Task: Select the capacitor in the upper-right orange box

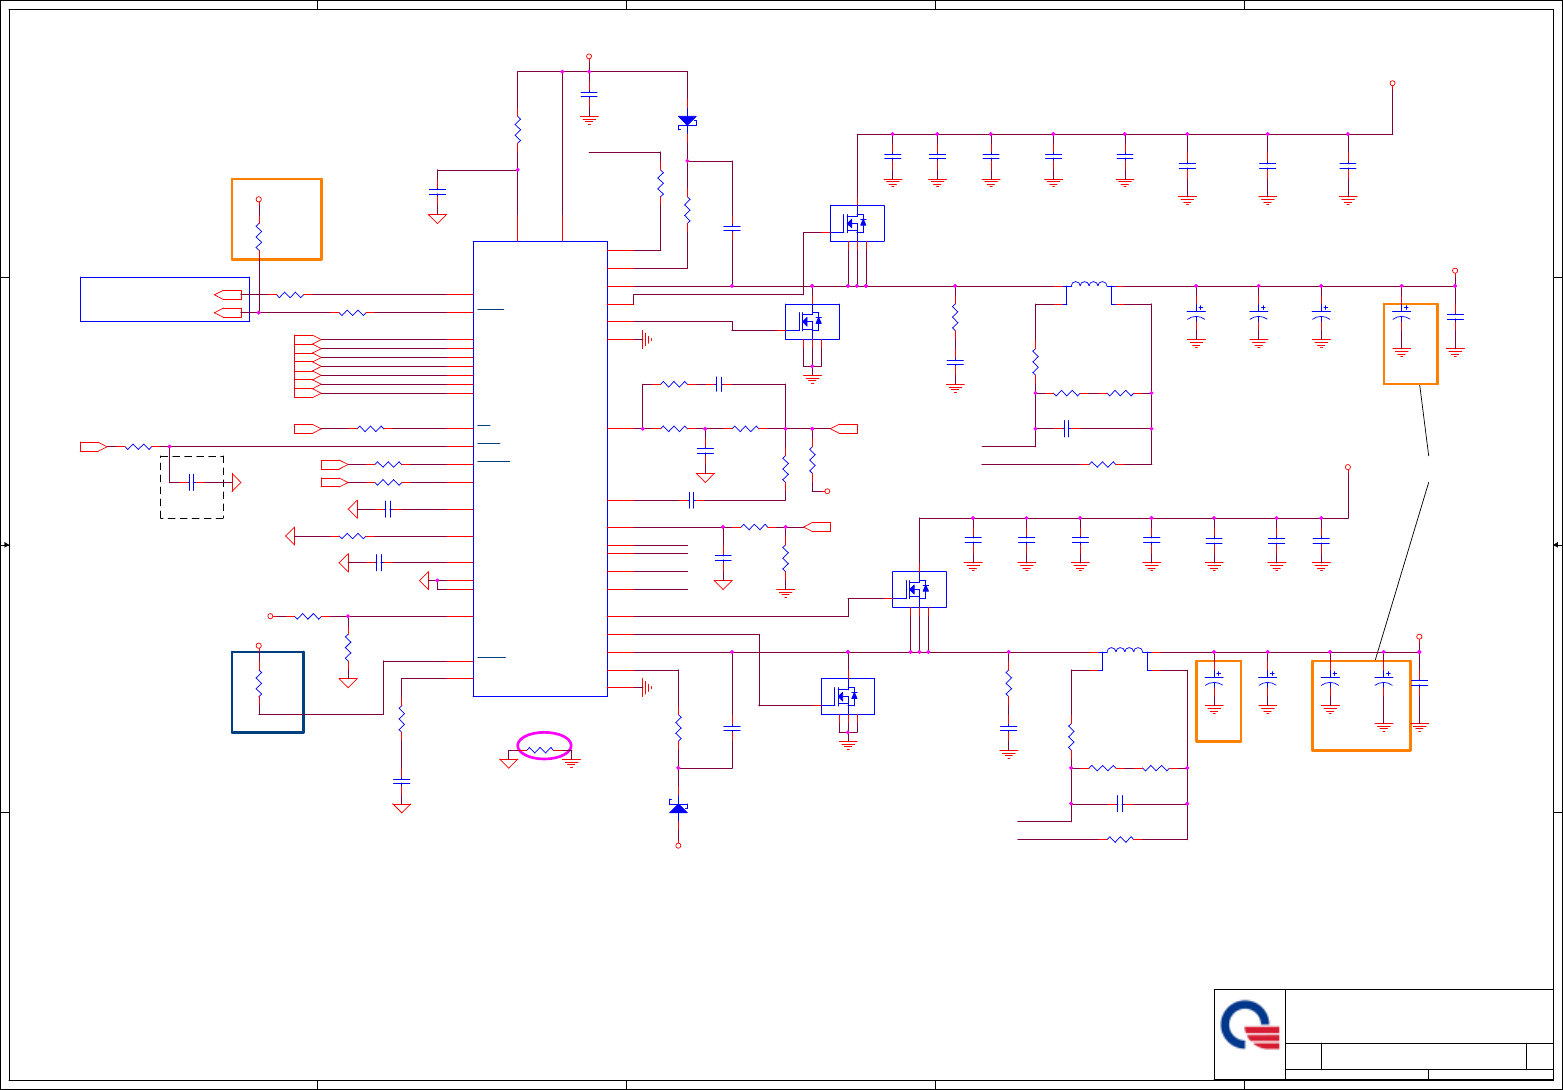Action: tap(1402, 328)
